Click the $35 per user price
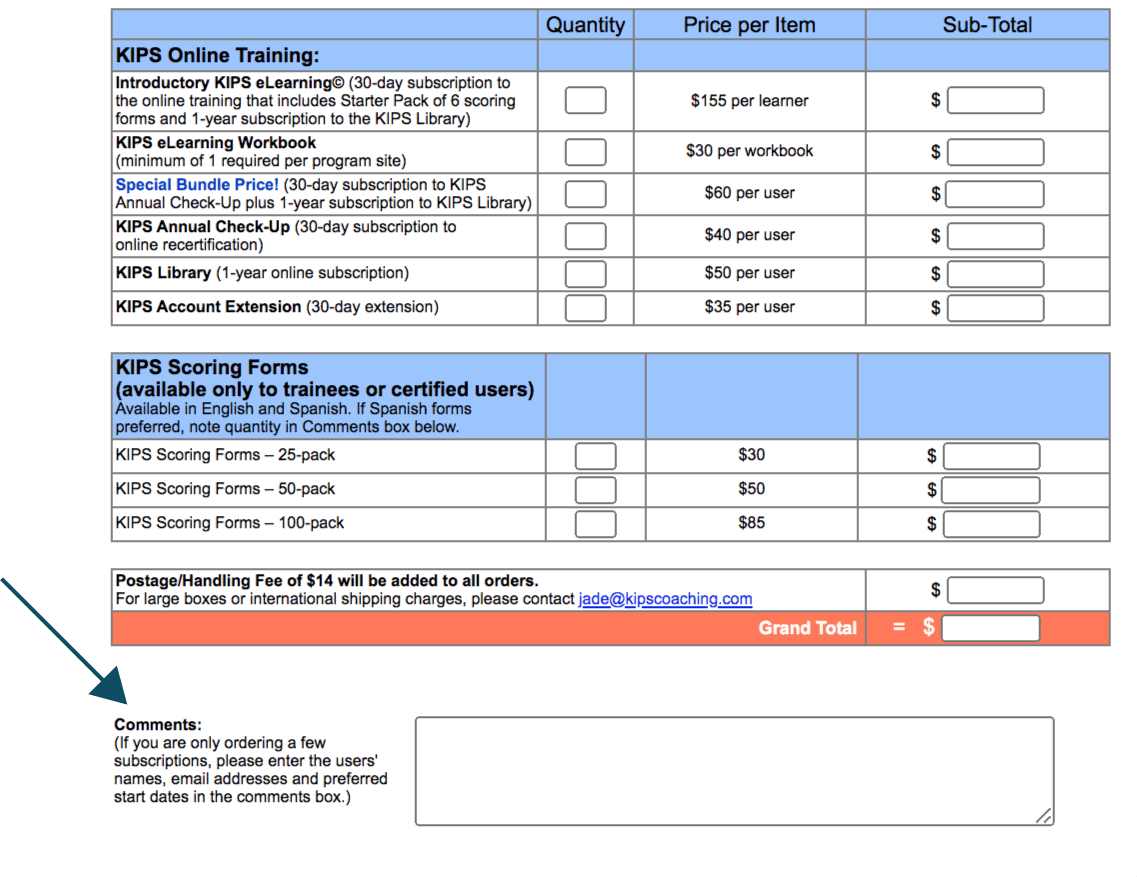The height and width of the screenshot is (877, 1137). 749,307
